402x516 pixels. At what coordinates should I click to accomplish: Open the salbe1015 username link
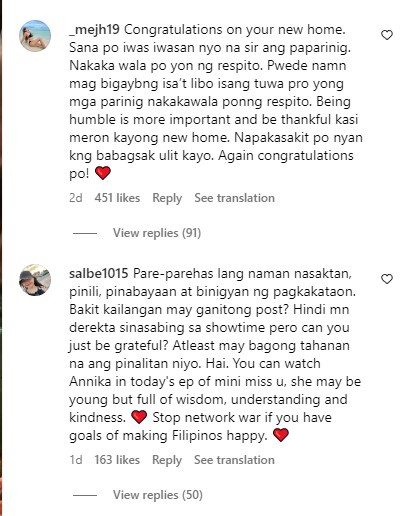click(x=99, y=273)
